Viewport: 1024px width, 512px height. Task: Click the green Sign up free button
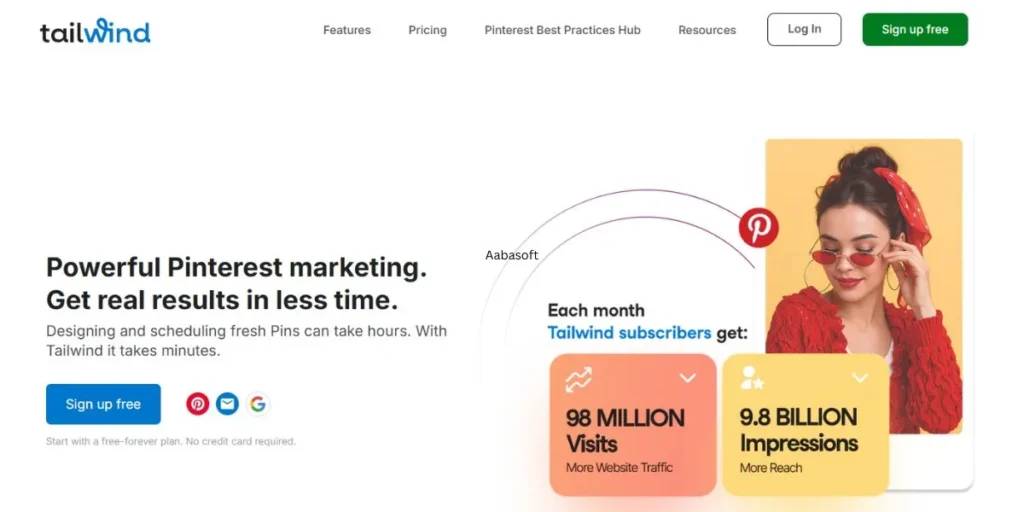point(915,29)
